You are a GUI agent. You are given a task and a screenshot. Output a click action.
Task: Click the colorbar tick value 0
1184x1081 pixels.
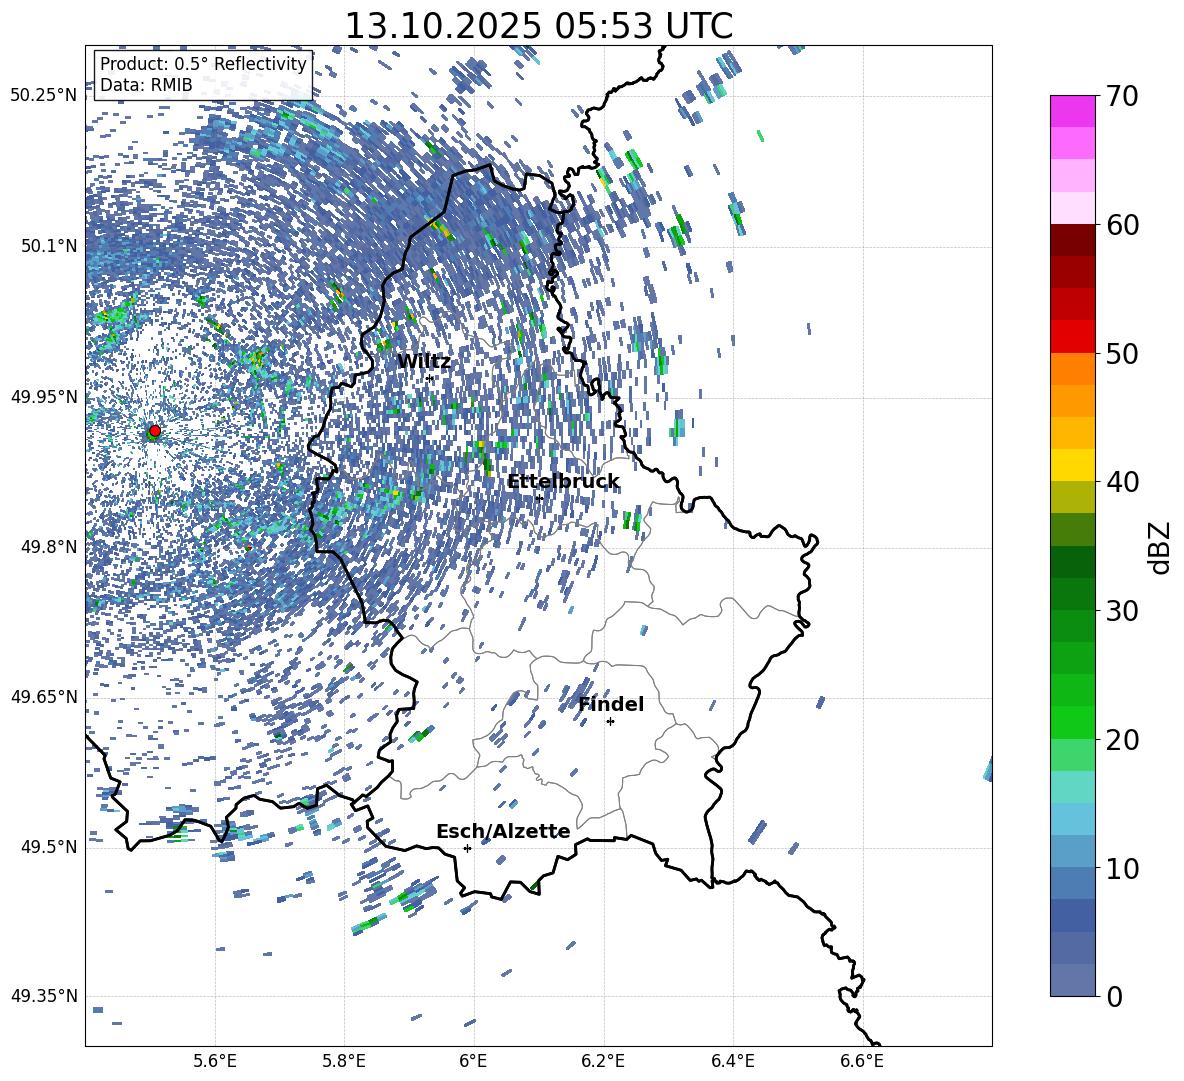[x=1114, y=996]
